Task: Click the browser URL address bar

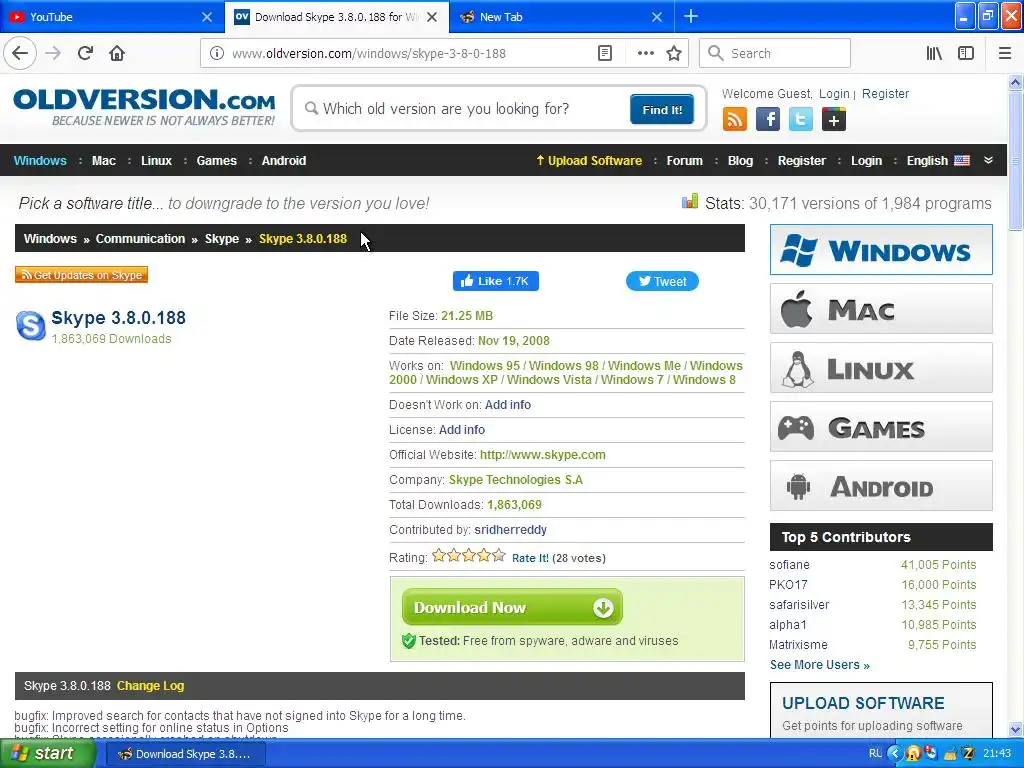Action: [411, 54]
